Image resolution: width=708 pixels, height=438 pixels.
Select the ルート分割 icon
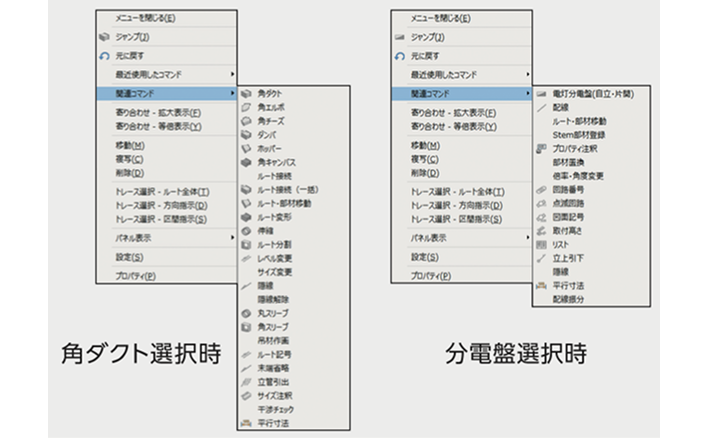246,245
